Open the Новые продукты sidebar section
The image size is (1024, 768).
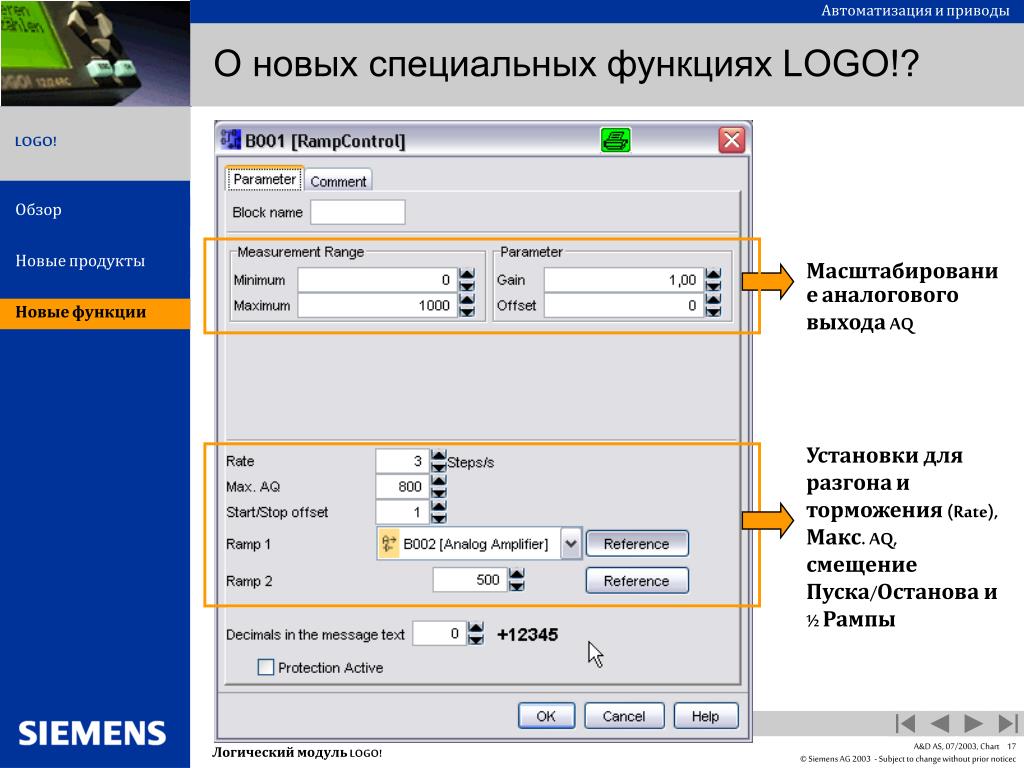[x=80, y=261]
